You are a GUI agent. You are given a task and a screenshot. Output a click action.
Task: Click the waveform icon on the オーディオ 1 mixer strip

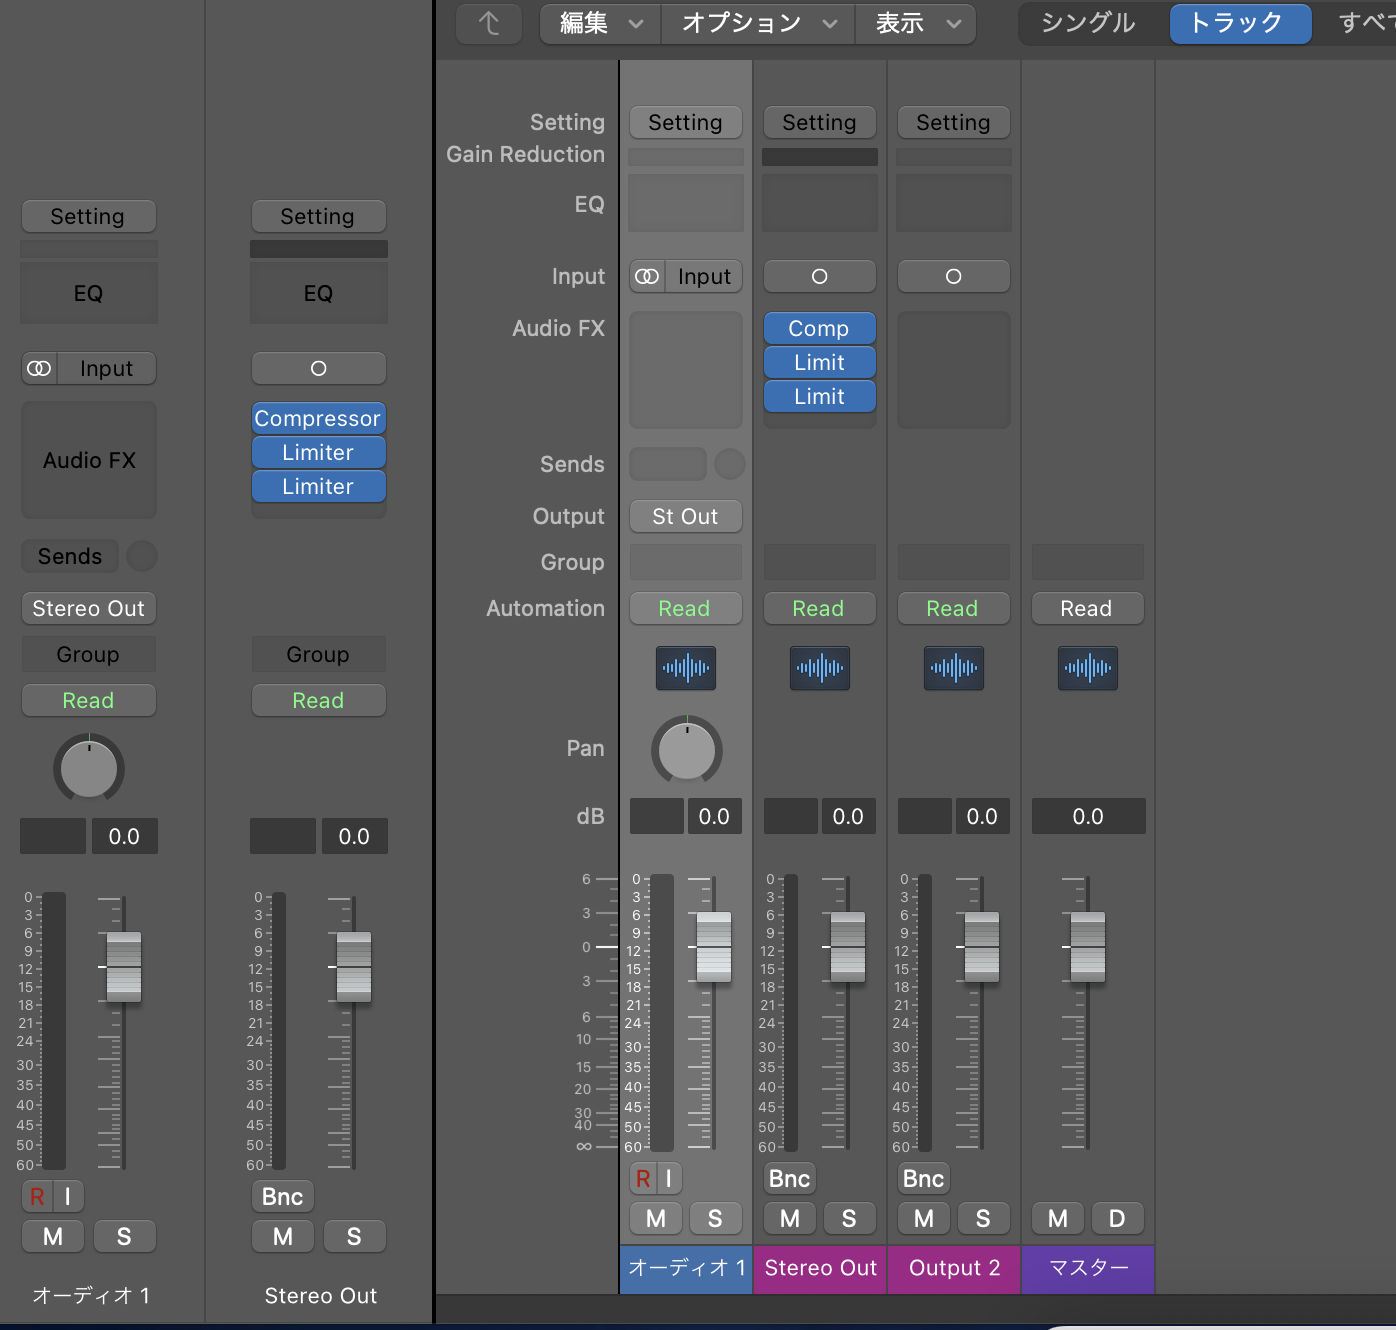click(686, 667)
